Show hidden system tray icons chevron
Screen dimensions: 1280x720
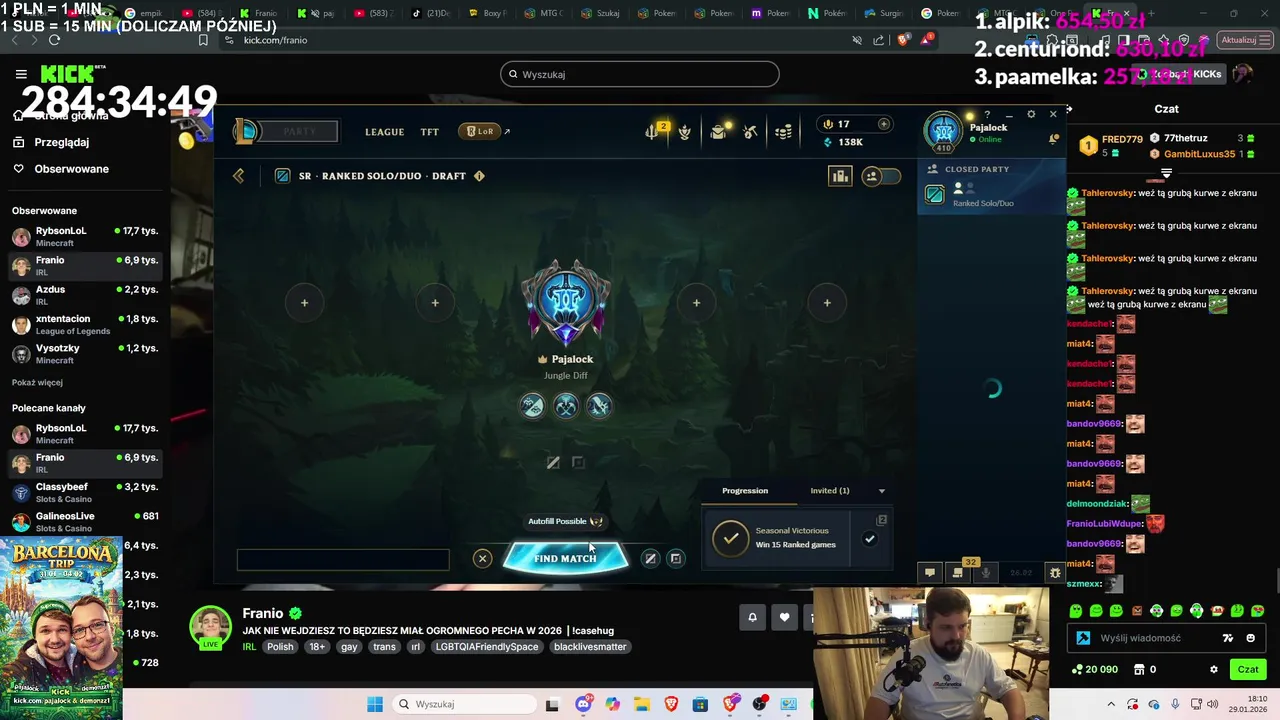[x=1111, y=704]
